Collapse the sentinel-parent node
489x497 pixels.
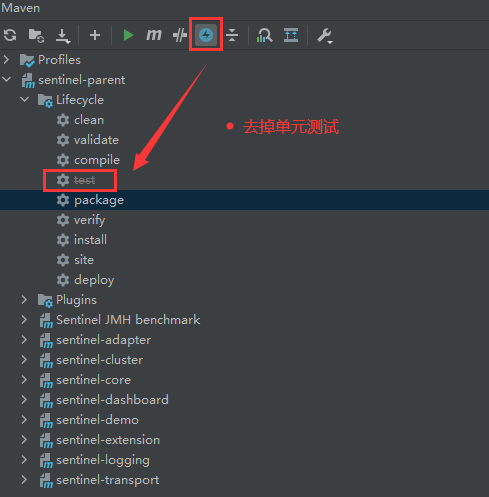coord(6,80)
